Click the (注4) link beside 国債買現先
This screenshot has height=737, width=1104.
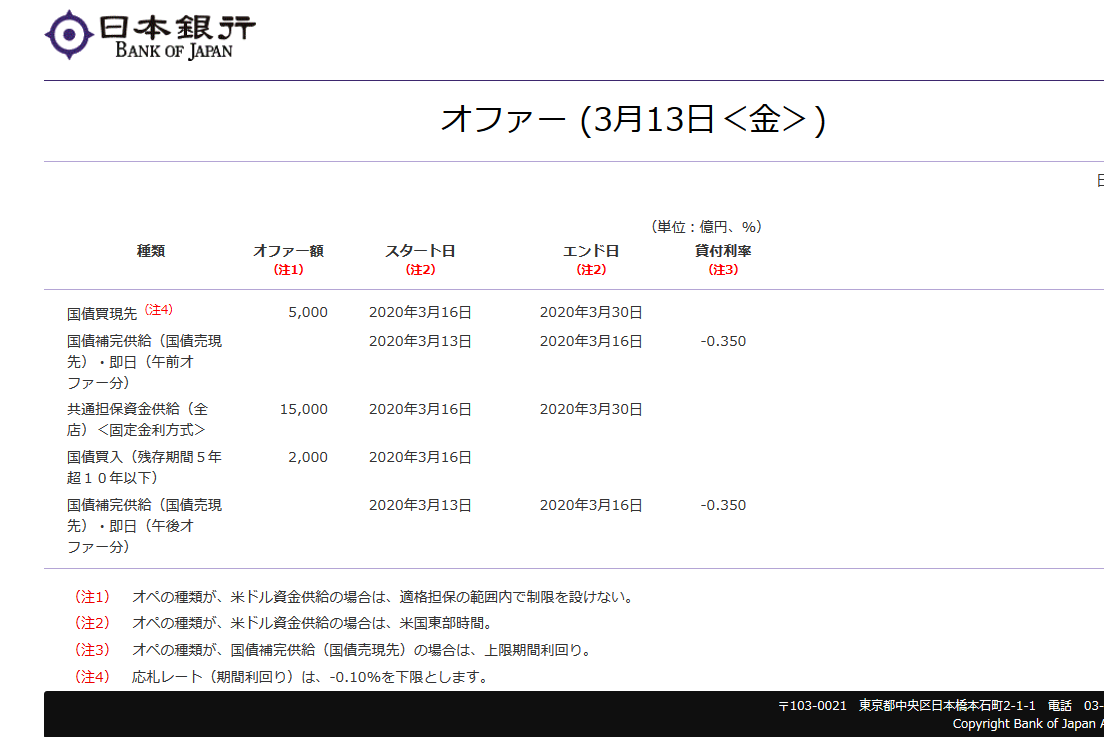tap(158, 310)
